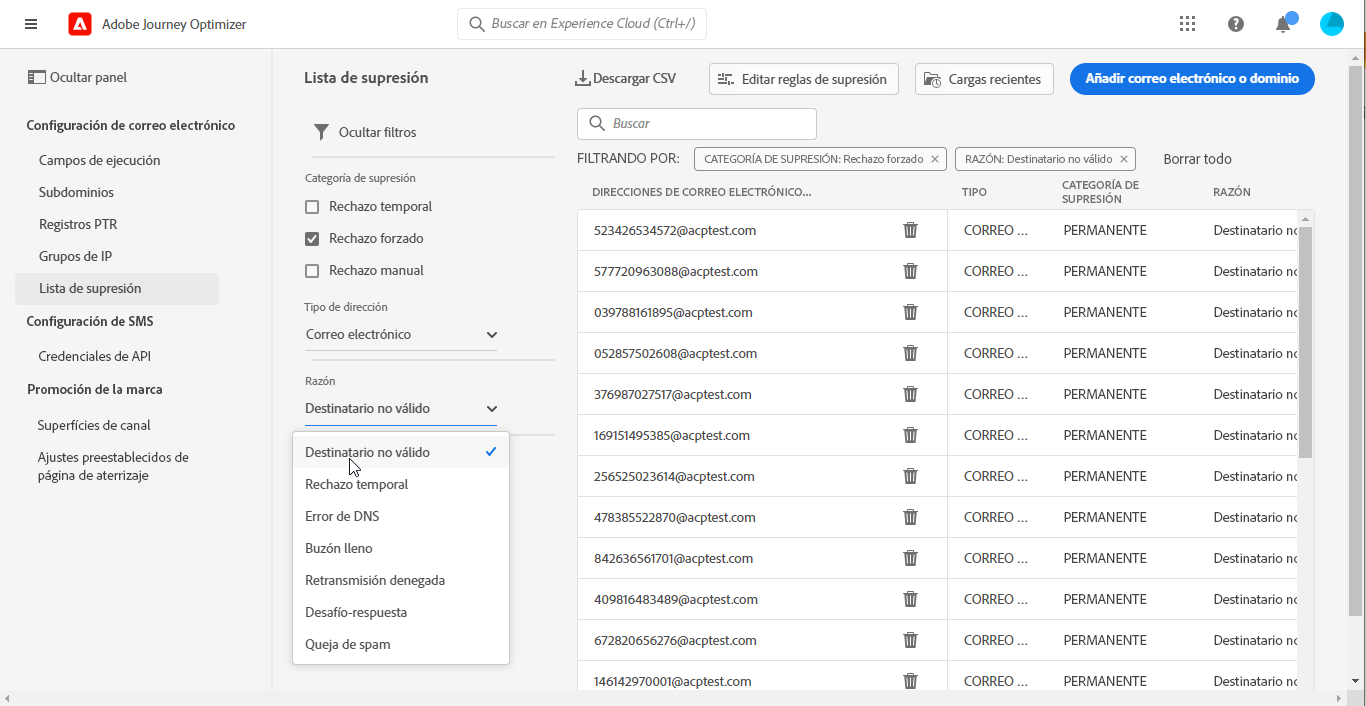Remove the Destinatario no válido filter tag
1366x706 pixels.
coord(1124,159)
